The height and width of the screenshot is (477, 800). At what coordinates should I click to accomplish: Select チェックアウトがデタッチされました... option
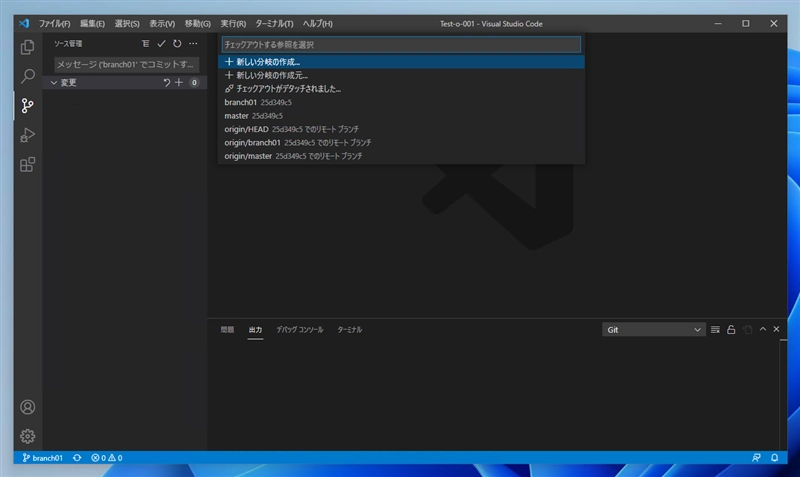[x=401, y=89]
